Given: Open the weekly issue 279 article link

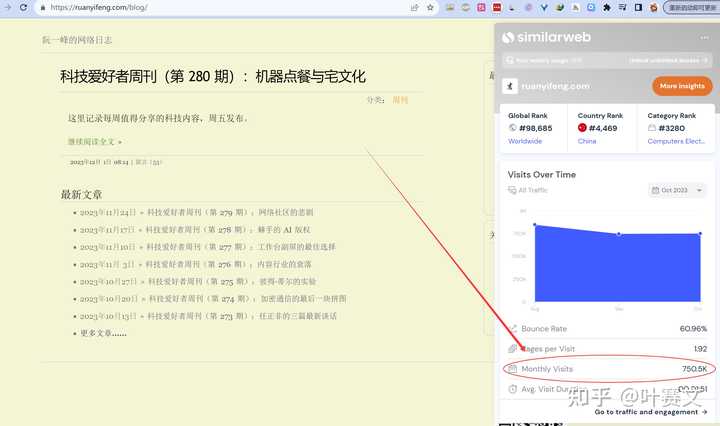Looking at the screenshot, I should pos(230,212).
